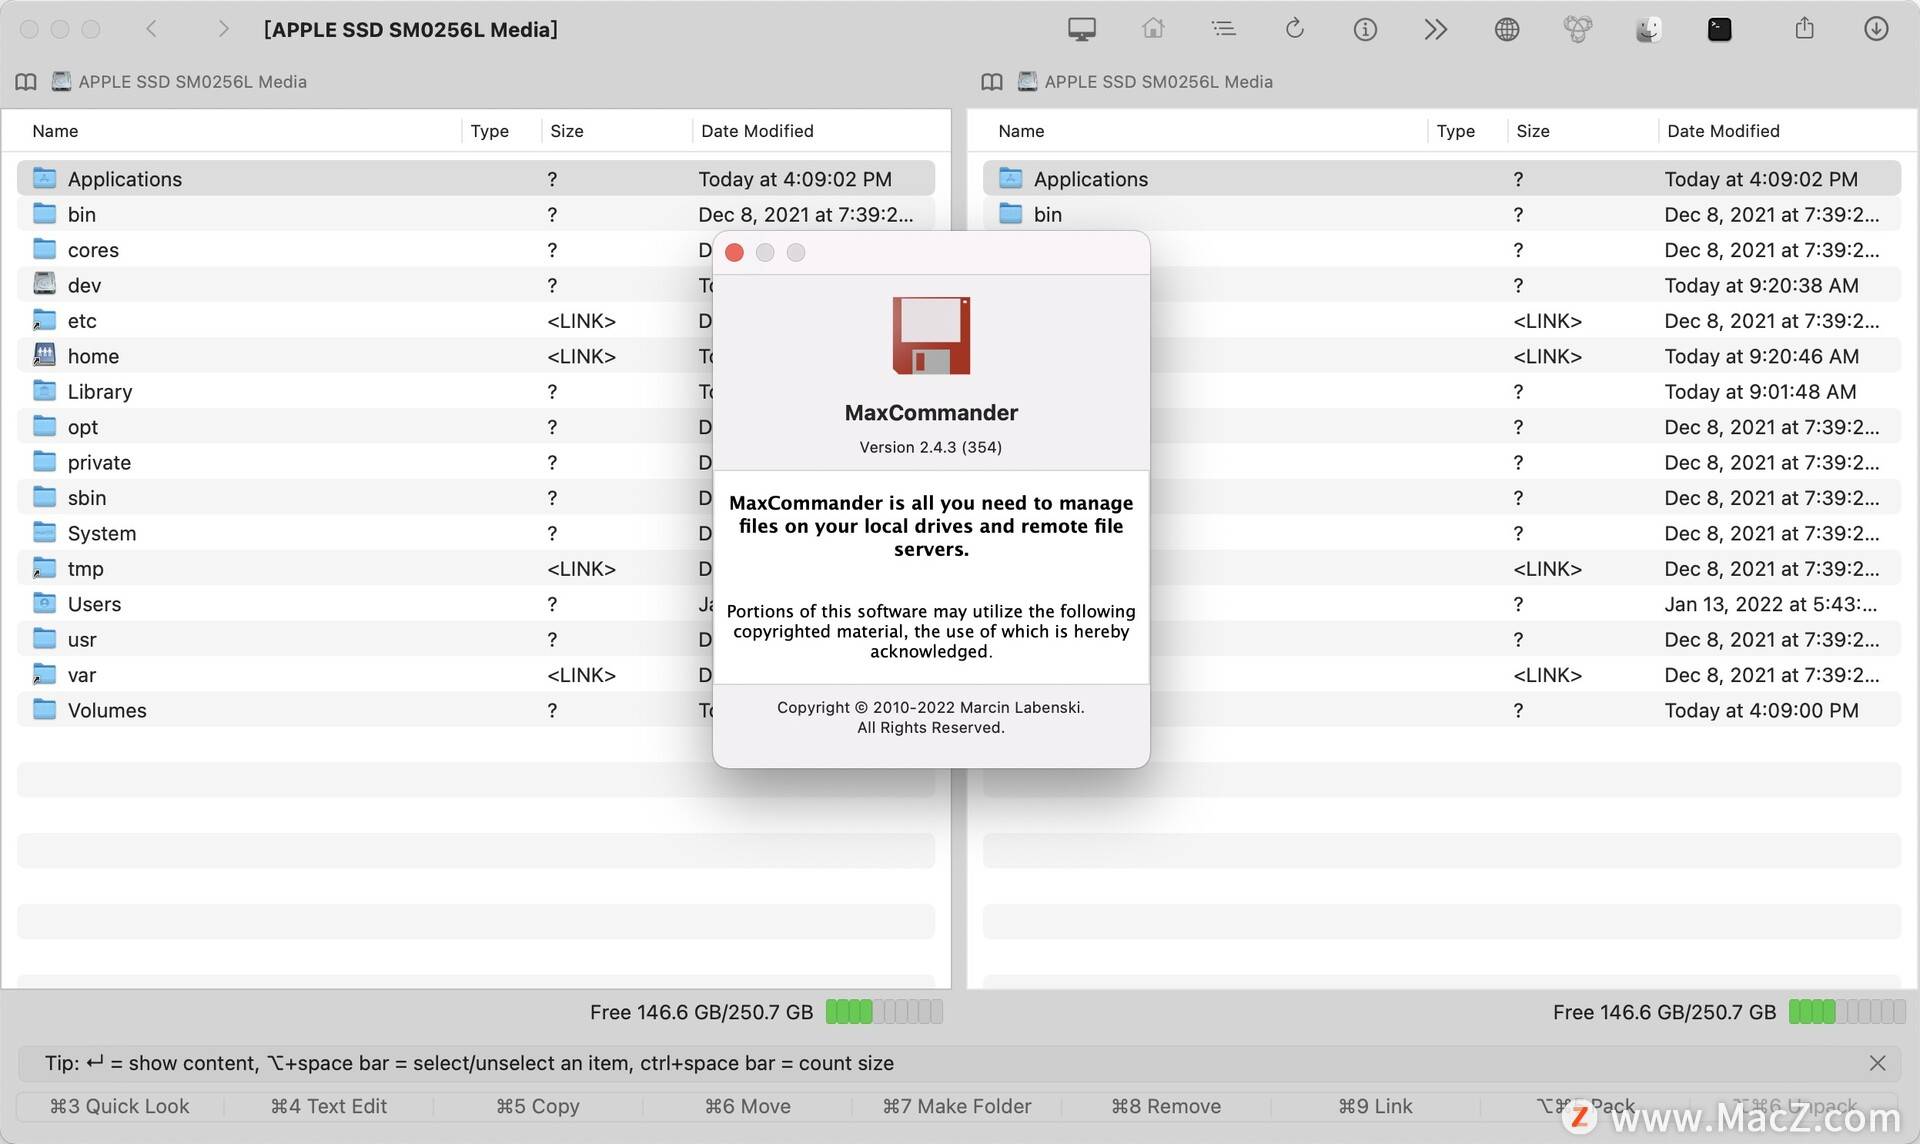This screenshot has height=1144, width=1920.
Task: Select the Library folder in left panel
Action: pos(100,392)
